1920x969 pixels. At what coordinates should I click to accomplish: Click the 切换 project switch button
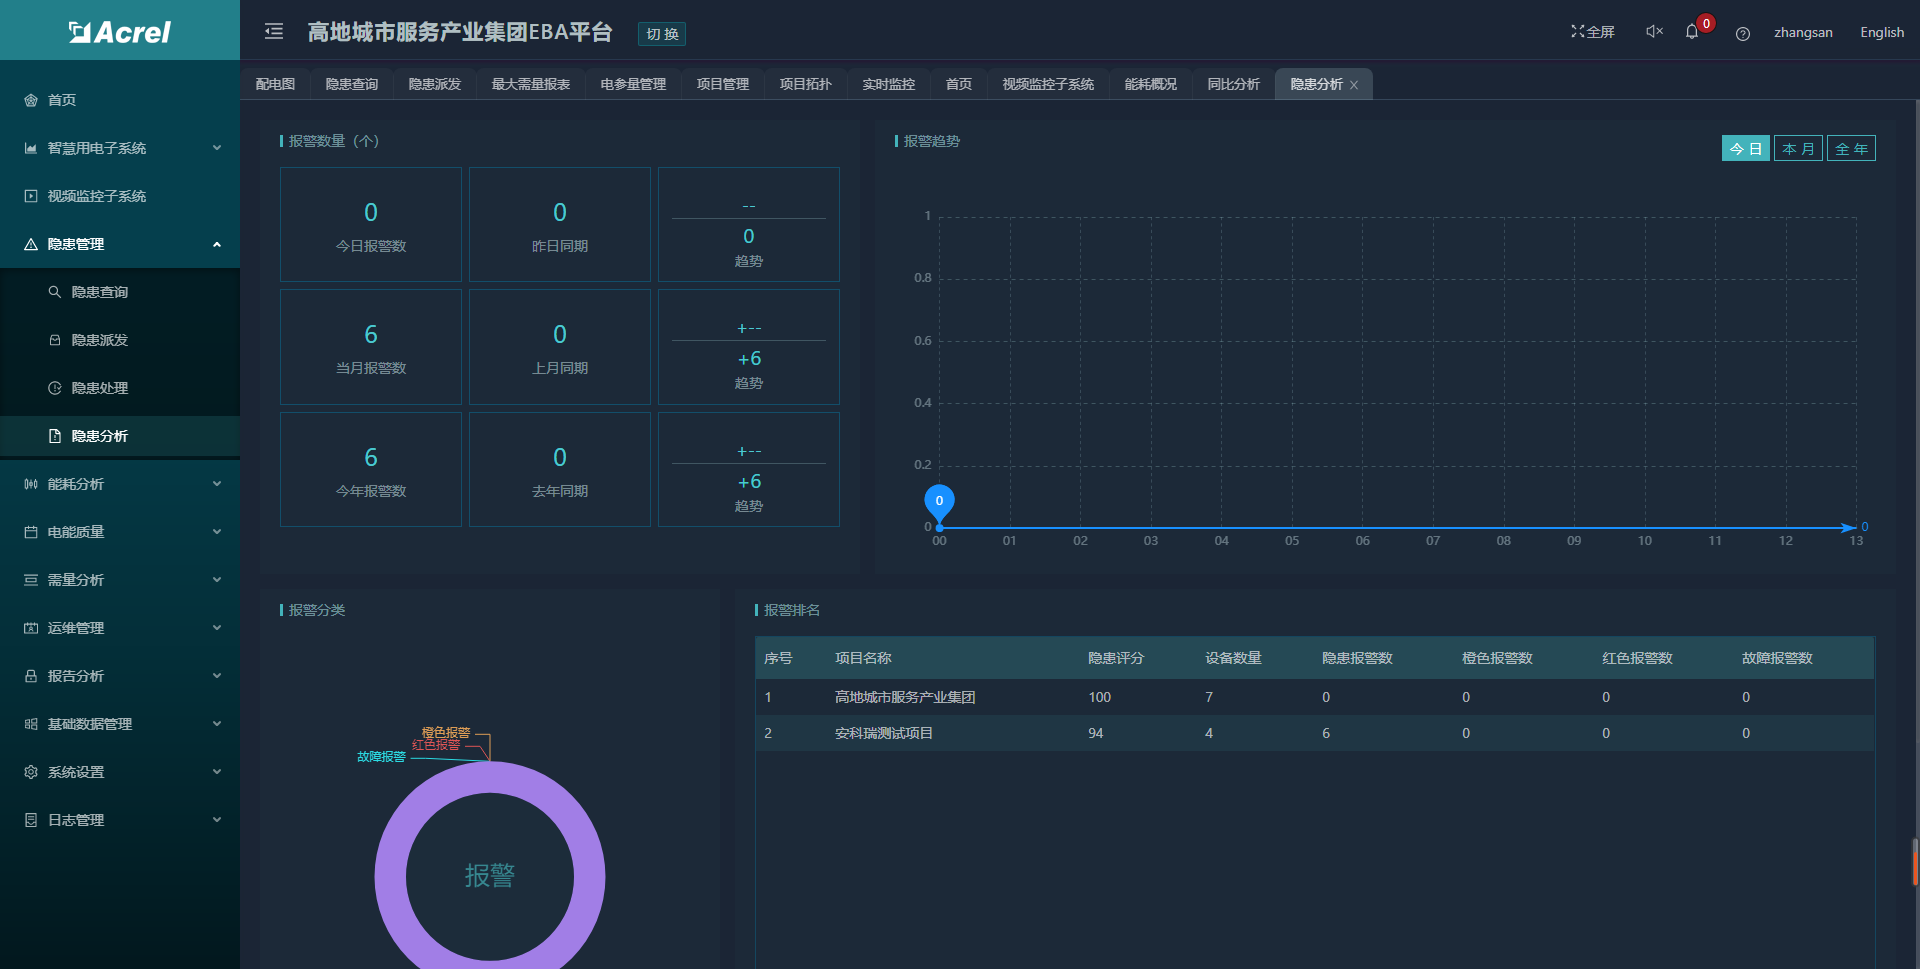point(662,34)
